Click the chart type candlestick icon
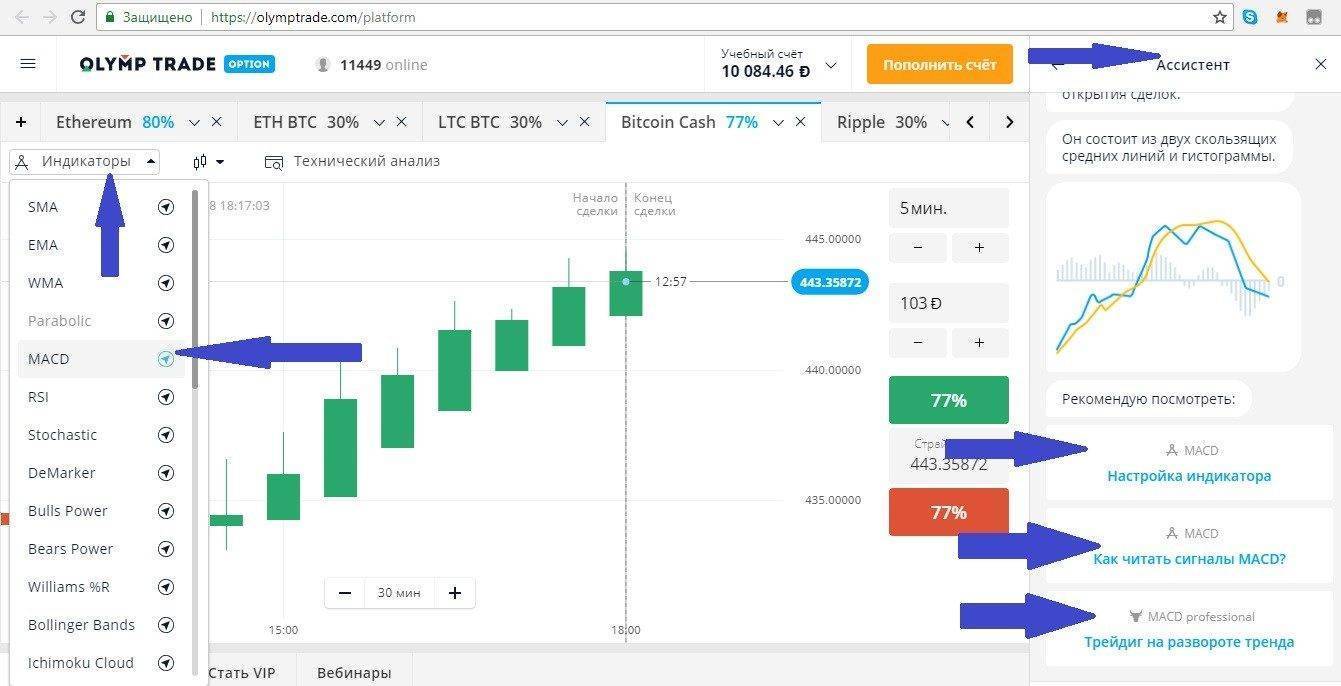Screen dimensions: 1341x686 pyautogui.click(x=201, y=161)
